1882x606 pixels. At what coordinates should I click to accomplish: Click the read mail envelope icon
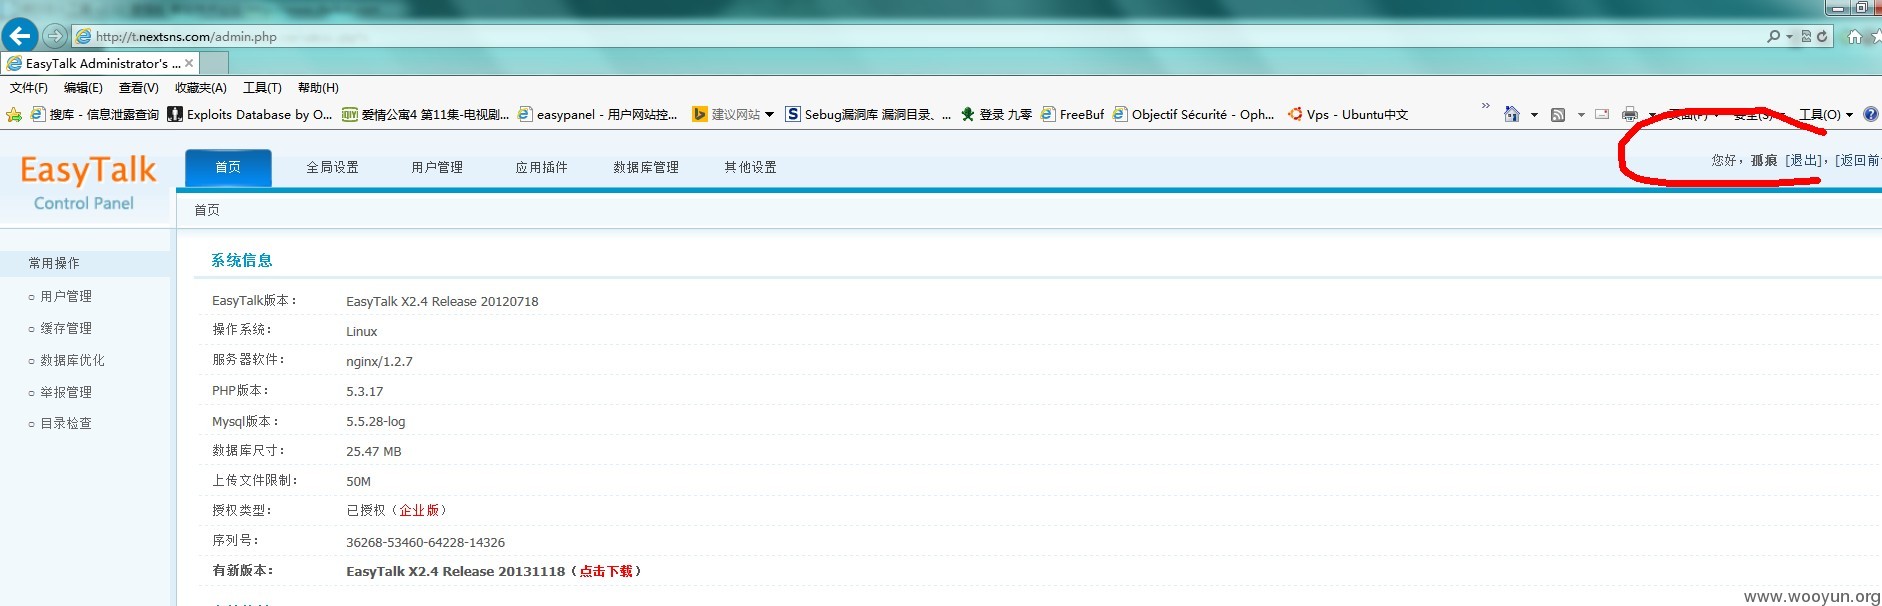point(1602,114)
